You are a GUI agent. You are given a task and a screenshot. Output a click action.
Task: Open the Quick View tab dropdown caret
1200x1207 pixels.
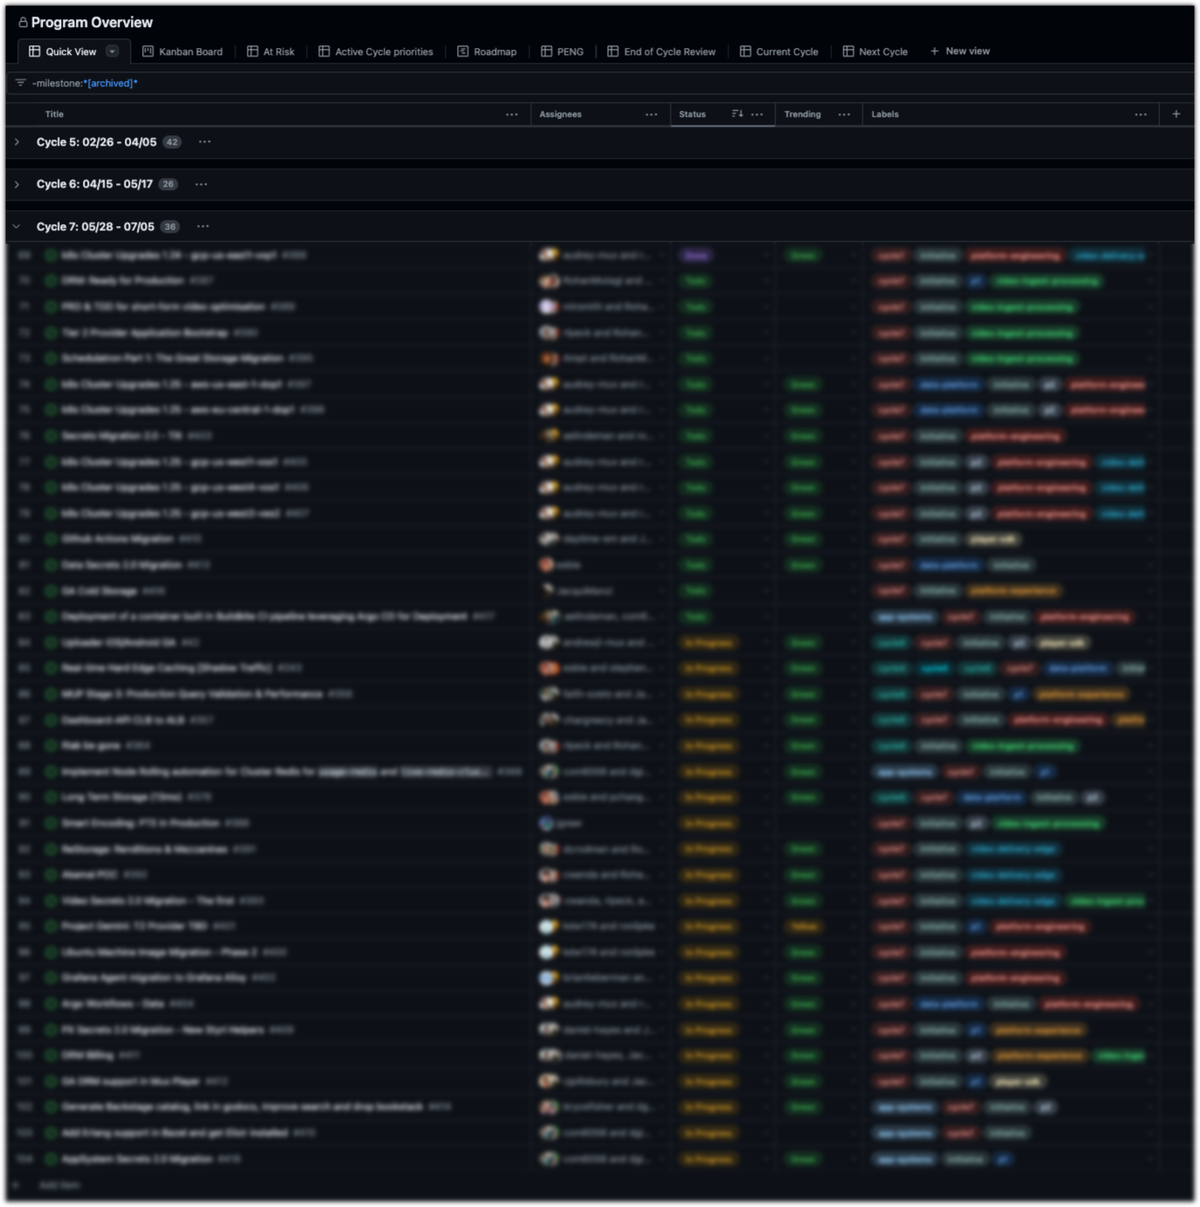click(x=111, y=51)
